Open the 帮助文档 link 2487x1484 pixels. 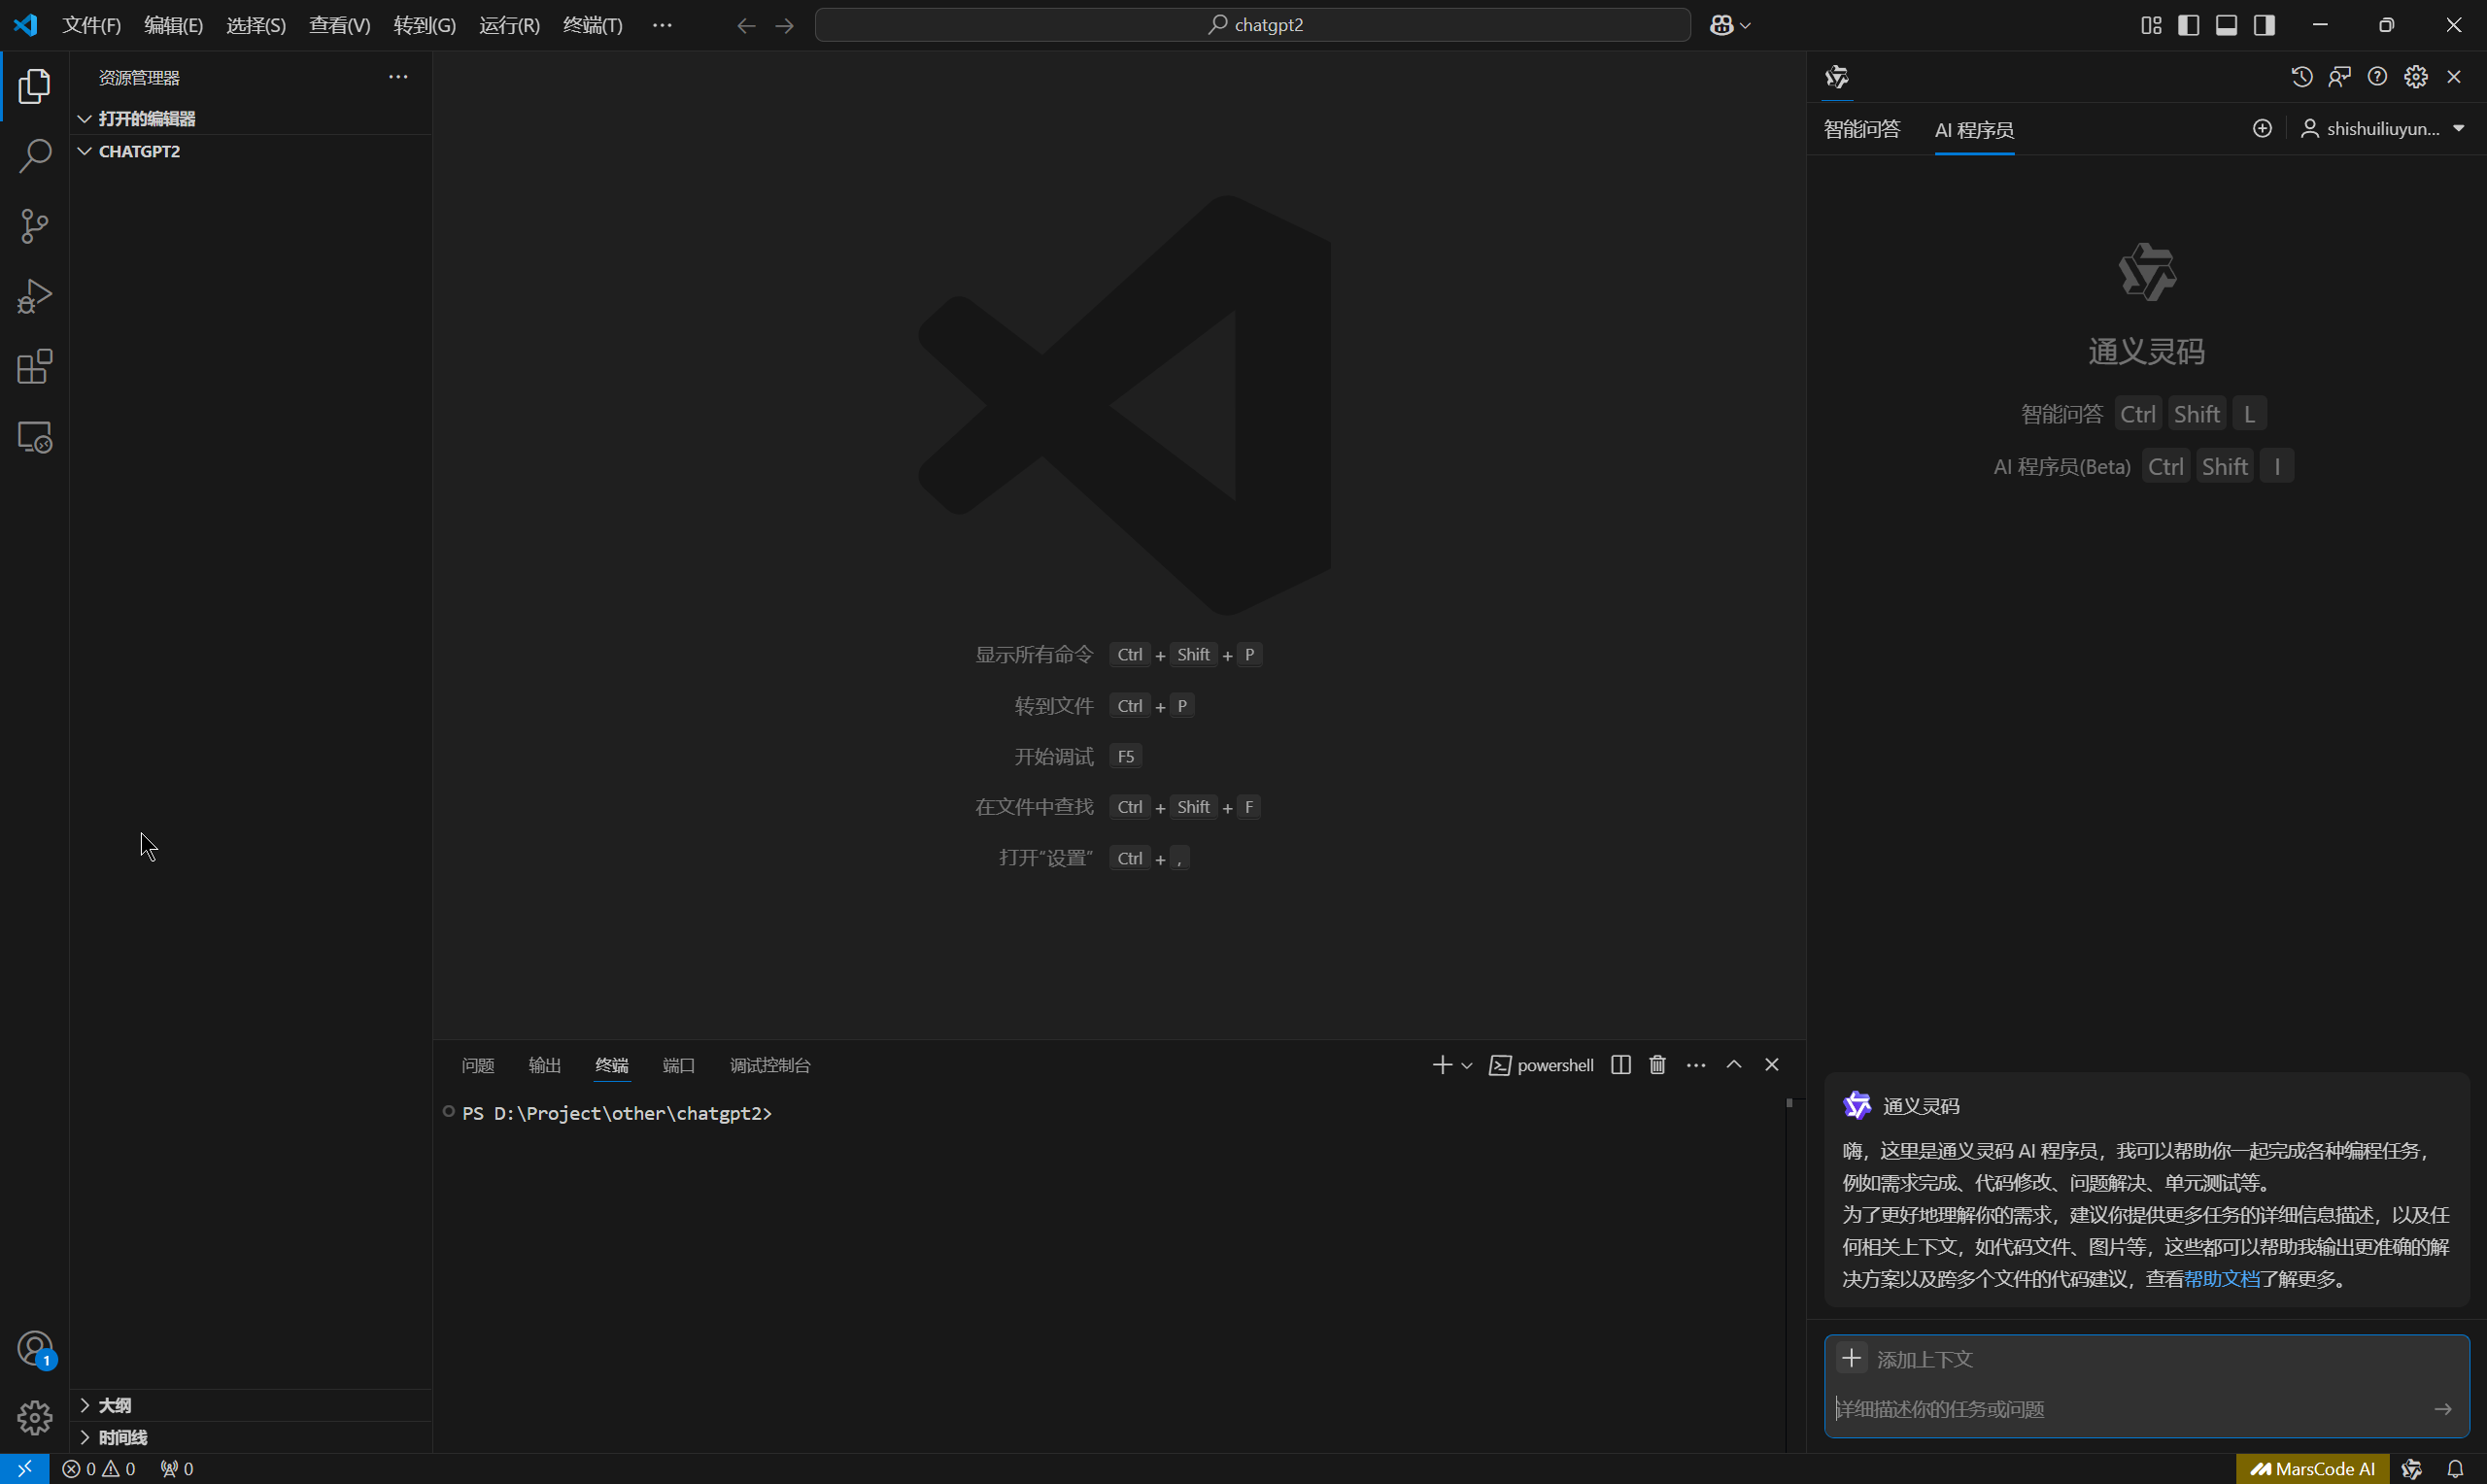2221,1279
